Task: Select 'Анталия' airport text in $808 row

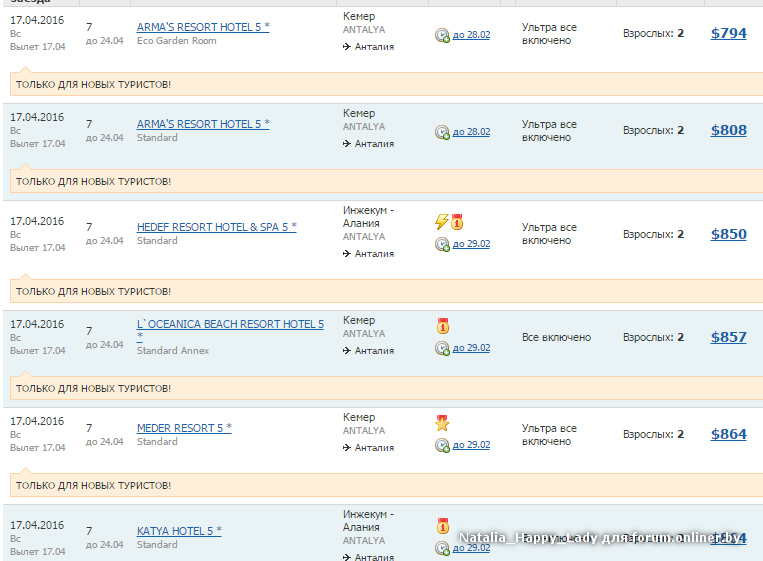Action: (x=374, y=144)
